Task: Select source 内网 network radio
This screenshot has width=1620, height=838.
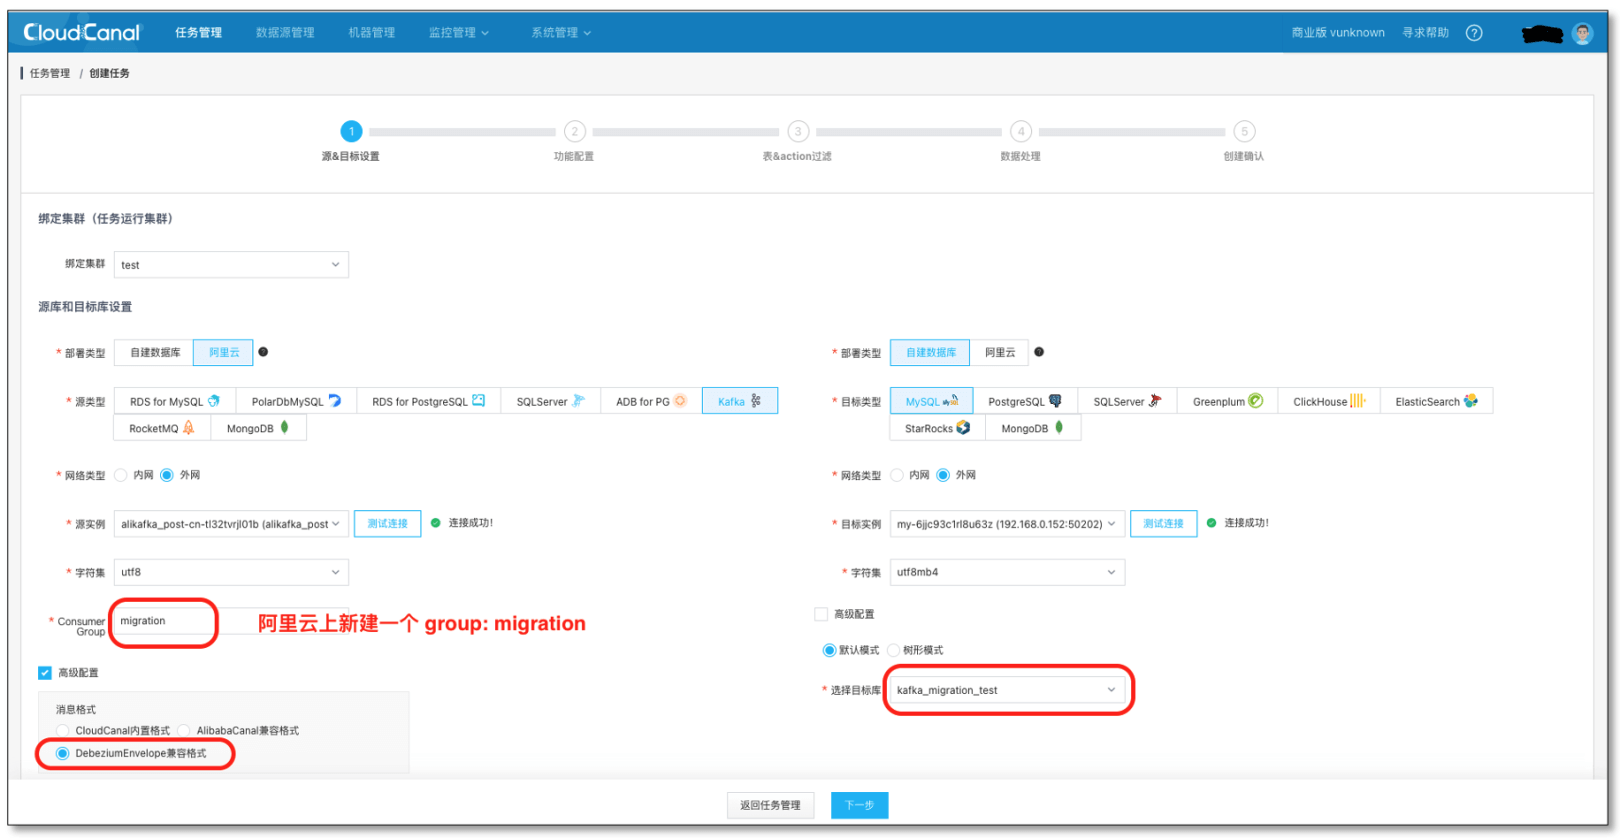Action: (121, 475)
